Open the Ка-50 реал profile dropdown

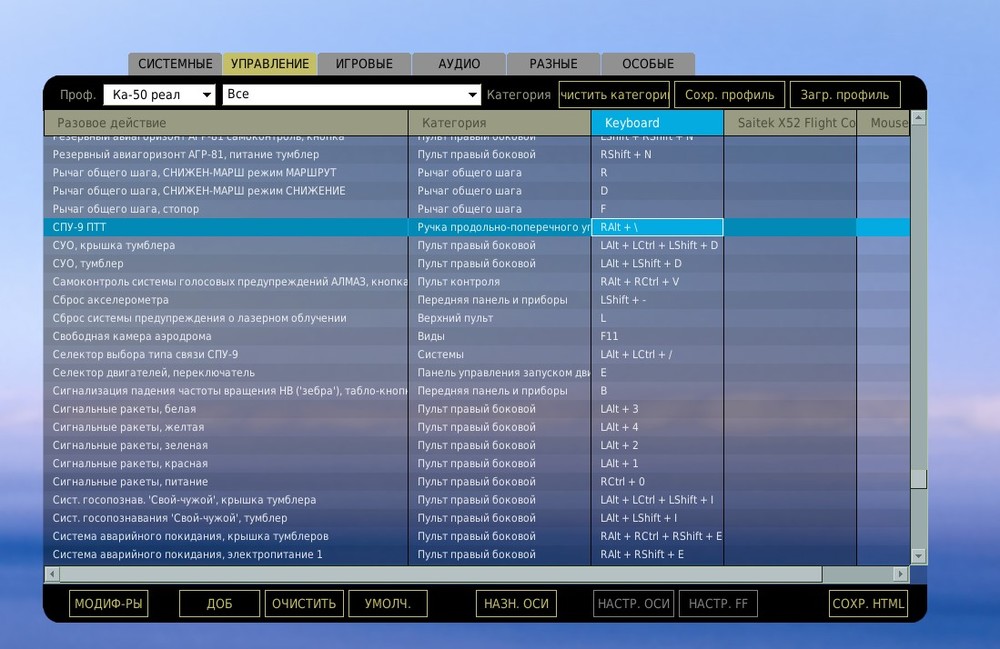tap(159, 93)
